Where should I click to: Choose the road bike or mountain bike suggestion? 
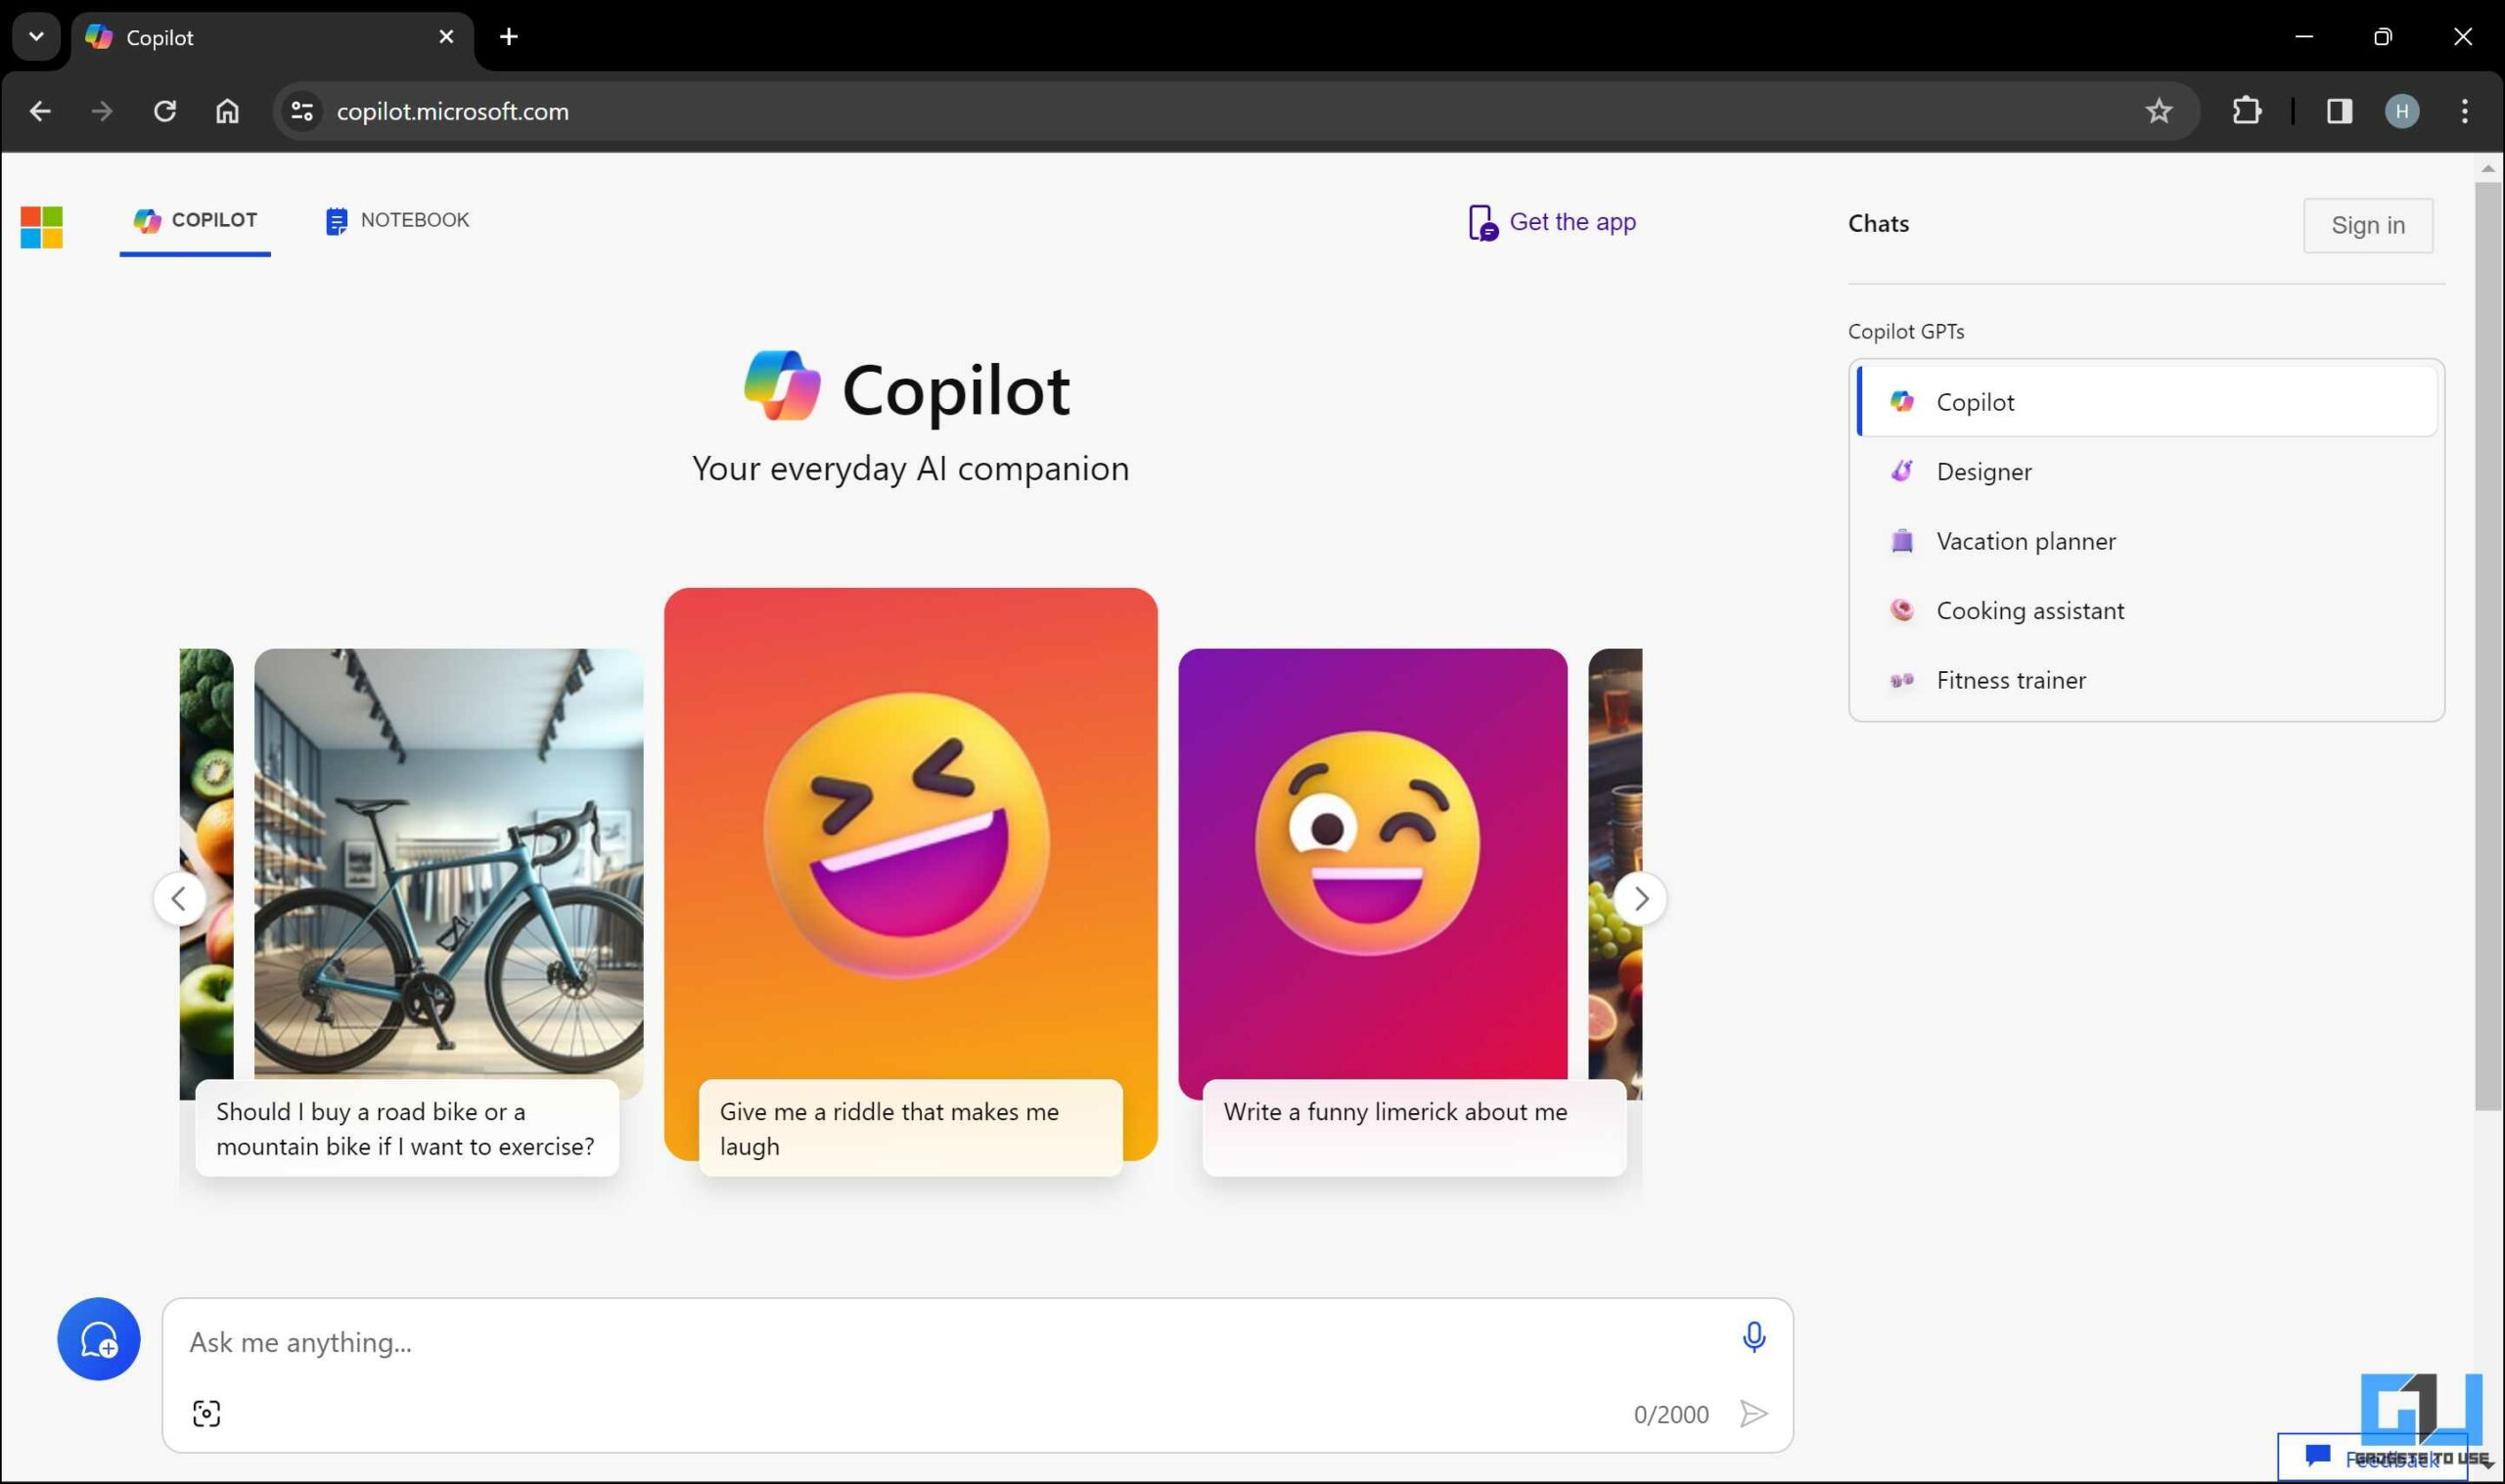pyautogui.click(x=407, y=1128)
